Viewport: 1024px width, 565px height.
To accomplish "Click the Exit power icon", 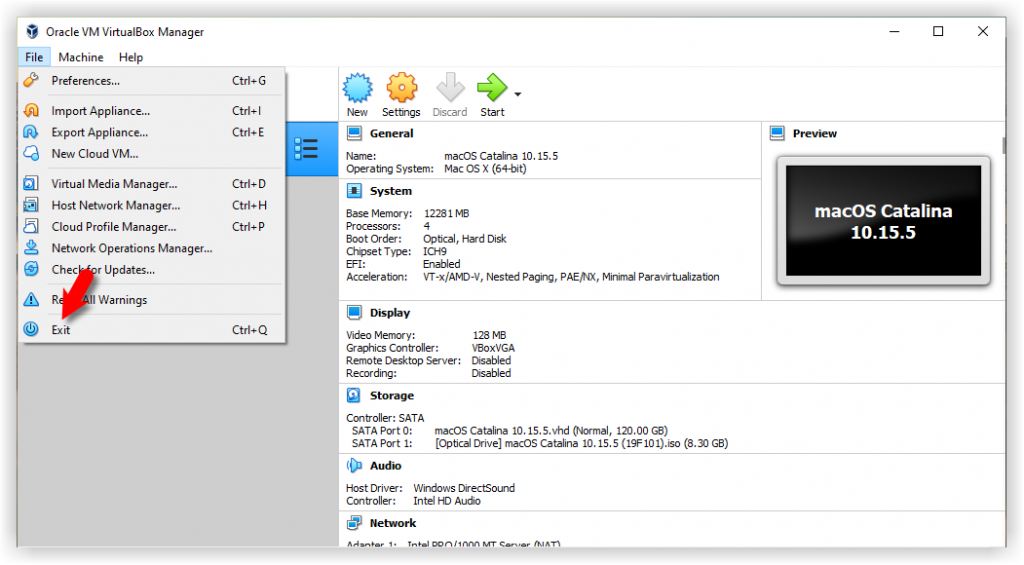I will [x=31, y=329].
